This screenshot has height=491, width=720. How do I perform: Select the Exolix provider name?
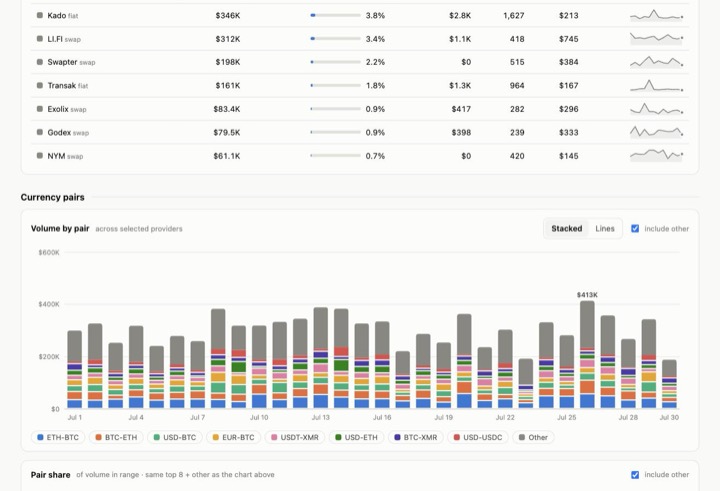(58, 109)
